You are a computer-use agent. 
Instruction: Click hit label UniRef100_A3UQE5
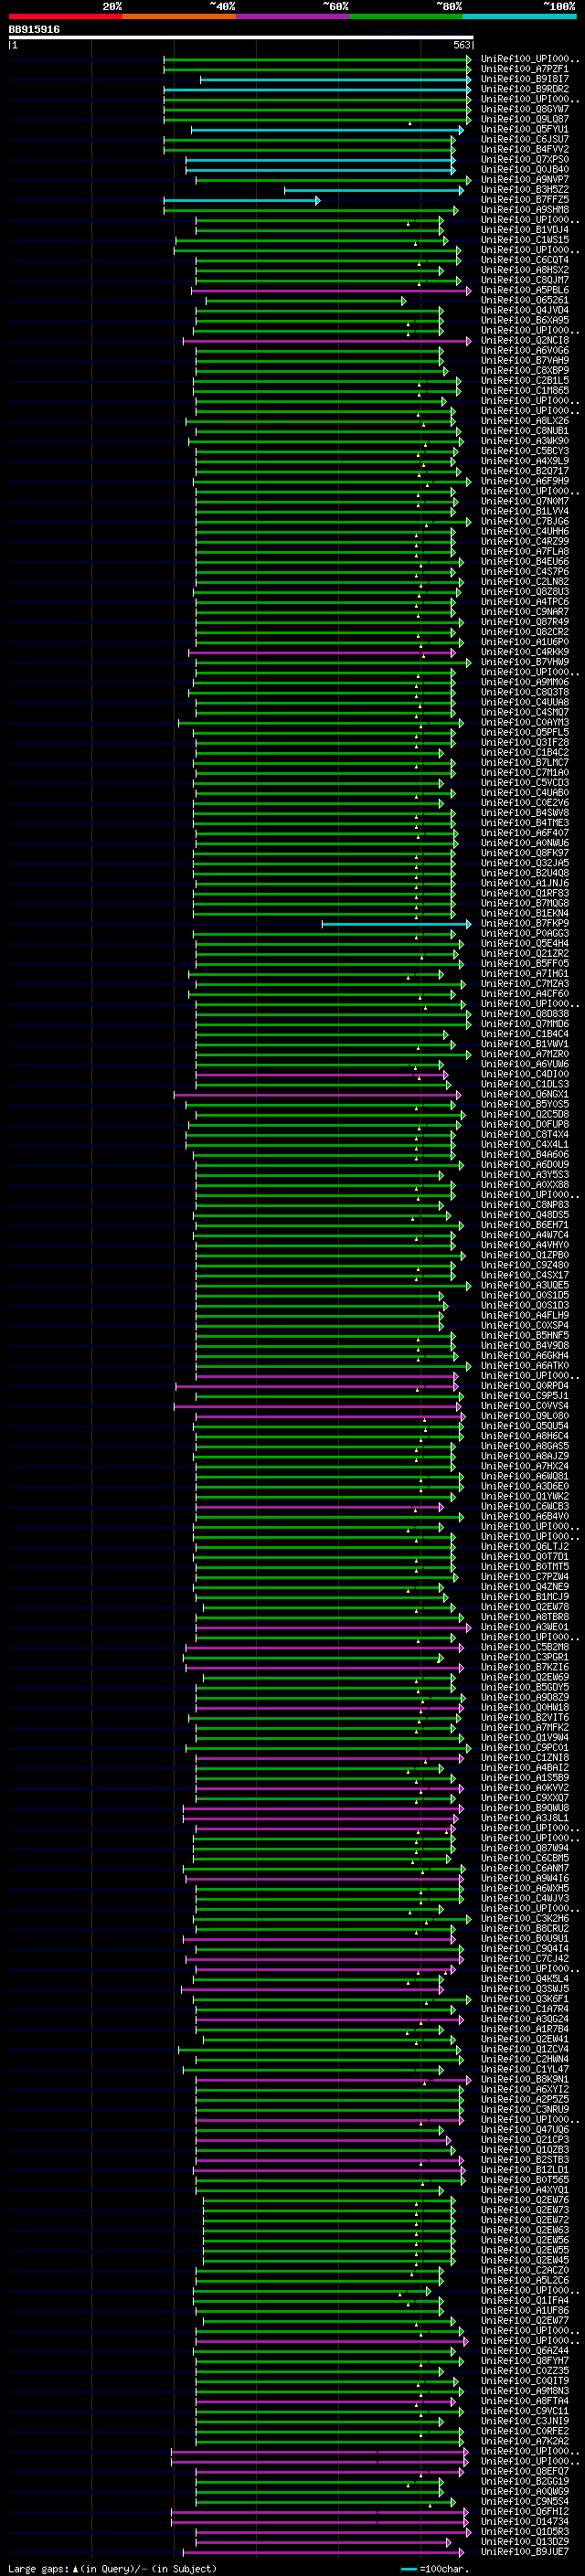pos(525,1286)
